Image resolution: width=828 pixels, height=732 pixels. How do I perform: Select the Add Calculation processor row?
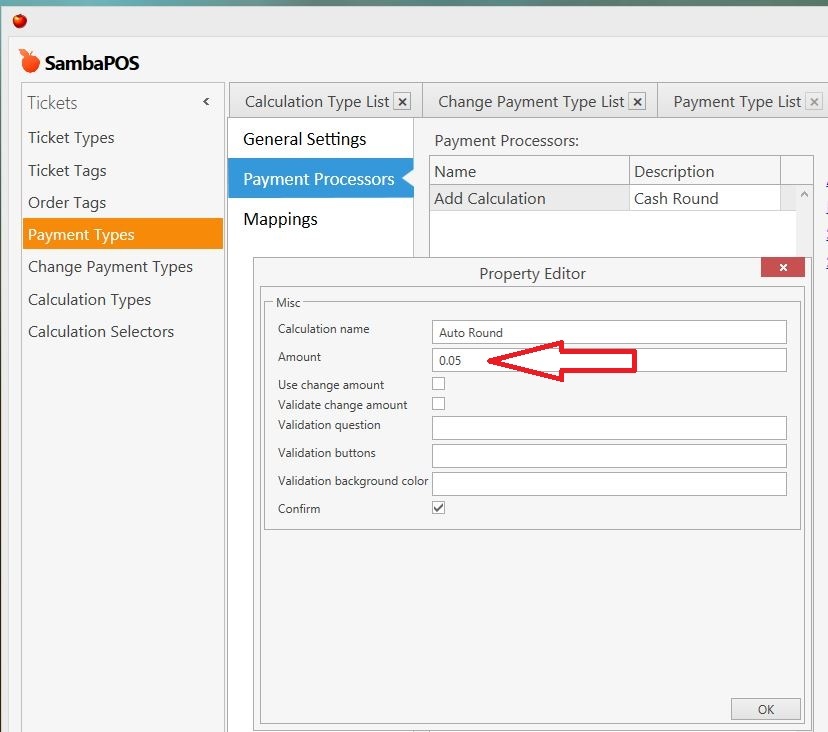(490, 198)
